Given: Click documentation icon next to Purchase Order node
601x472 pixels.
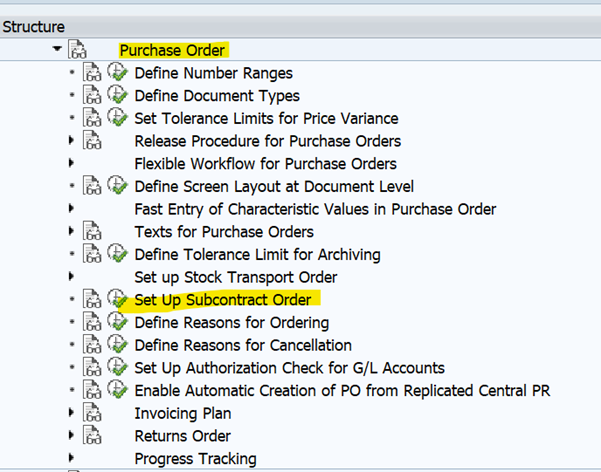Looking at the screenshot, I should coord(78,50).
